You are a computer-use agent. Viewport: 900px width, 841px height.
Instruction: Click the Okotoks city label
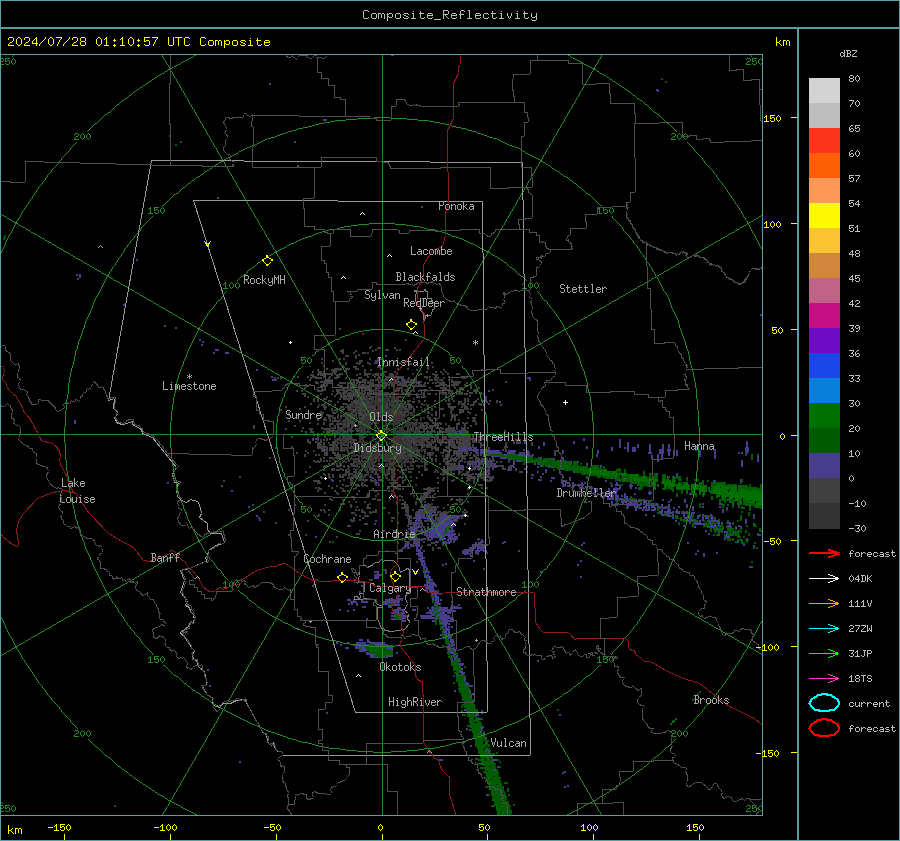pyautogui.click(x=400, y=667)
